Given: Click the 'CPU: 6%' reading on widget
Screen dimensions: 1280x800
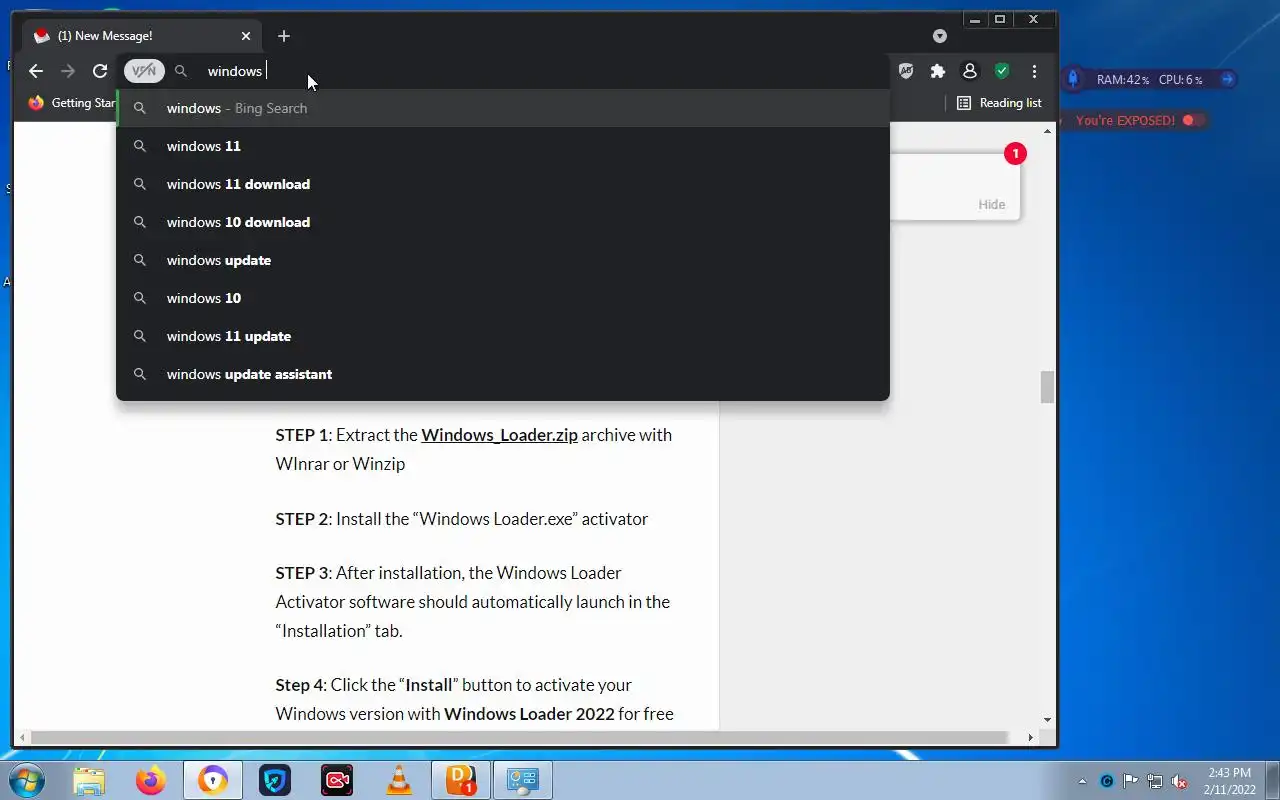Looking at the screenshot, I should pos(1180,80).
